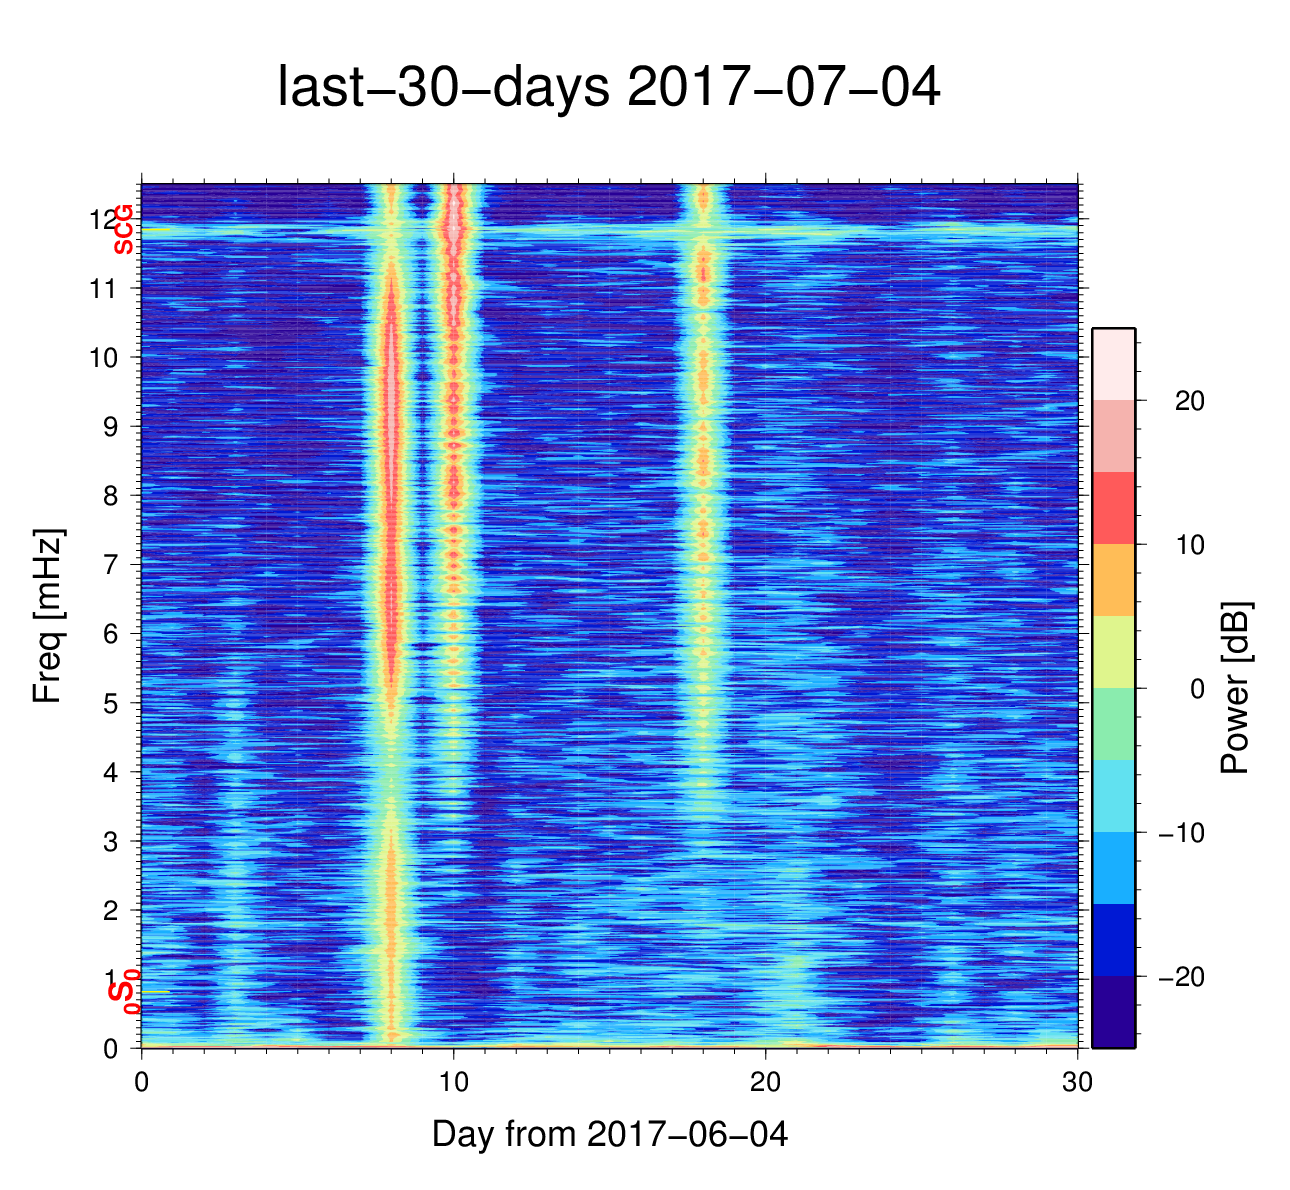Click the y-axis tick label '9'
1290x1190 pixels.
pos(109,427)
